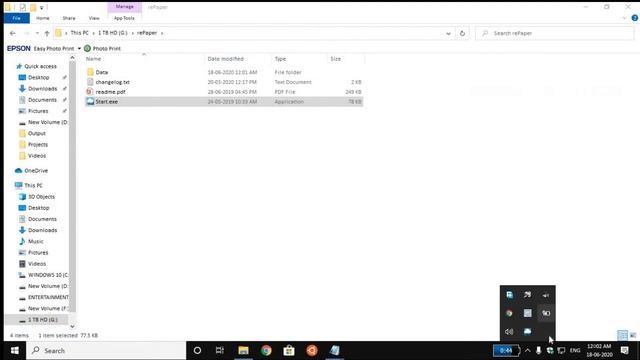This screenshot has height=360, width=640.
Task: Click the microphone icon in system tray
Action: [x=539, y=351]
